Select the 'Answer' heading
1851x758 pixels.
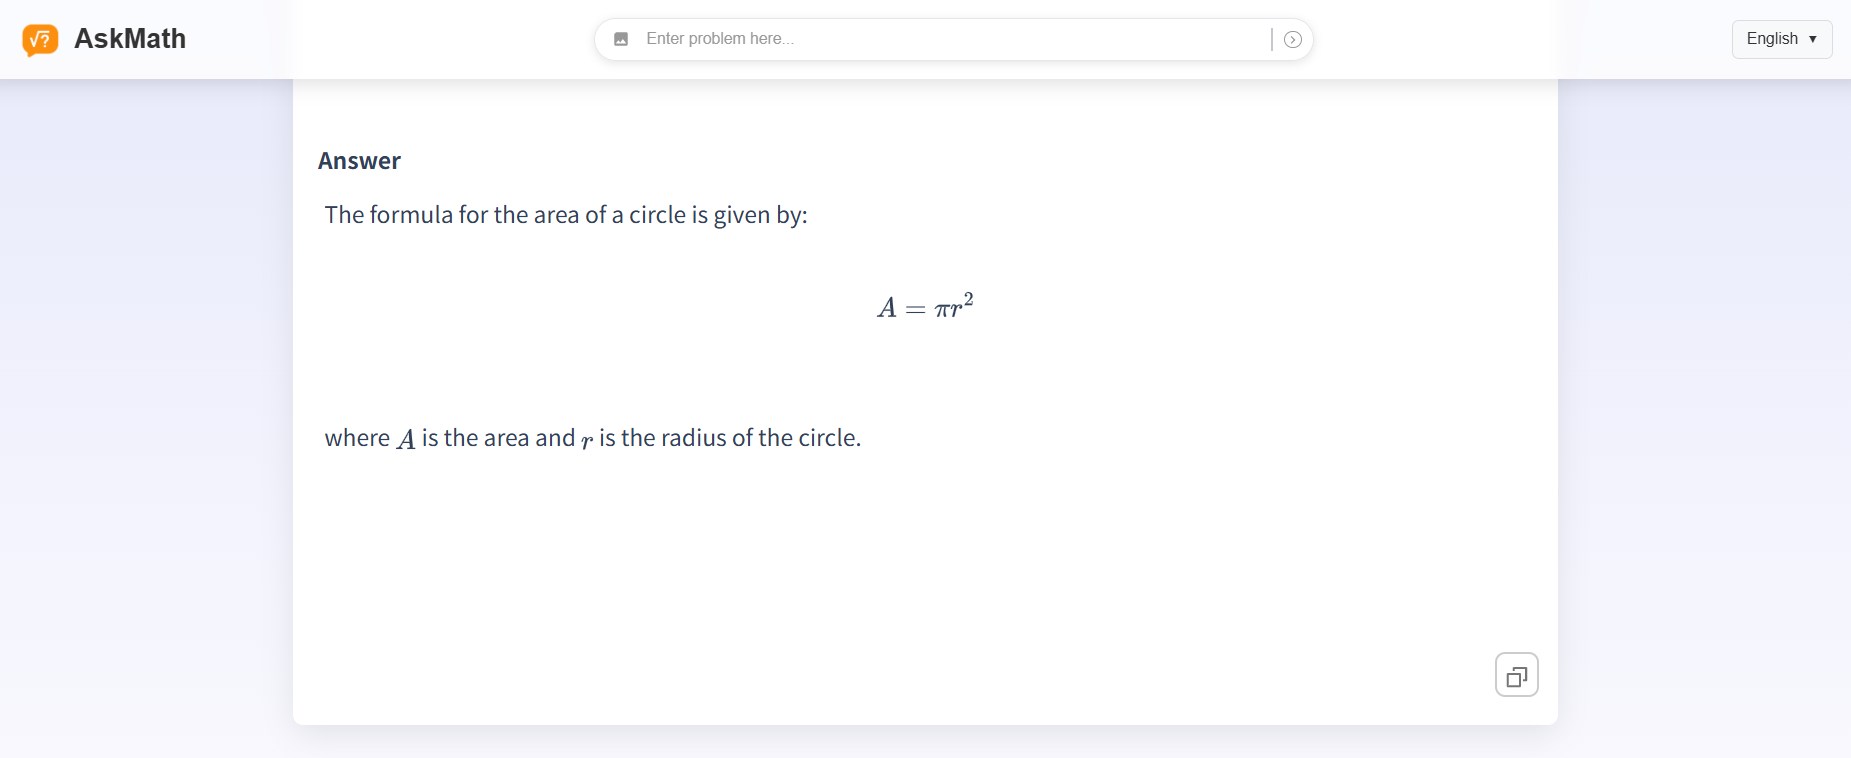(359, 161)
